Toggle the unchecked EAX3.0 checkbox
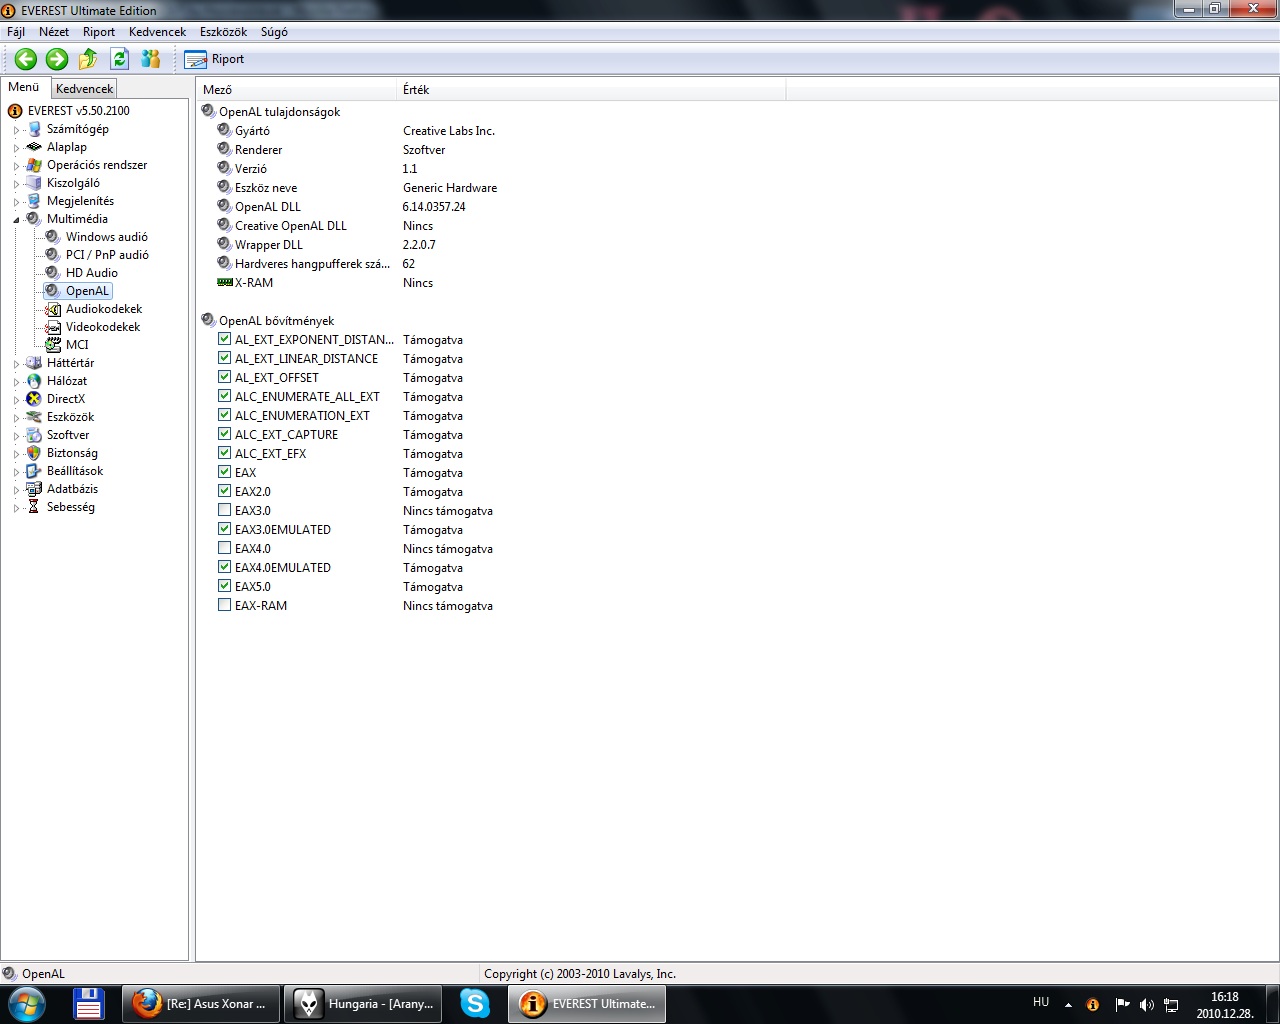This screenshot has width=1280, height=1024. point(224,510)
